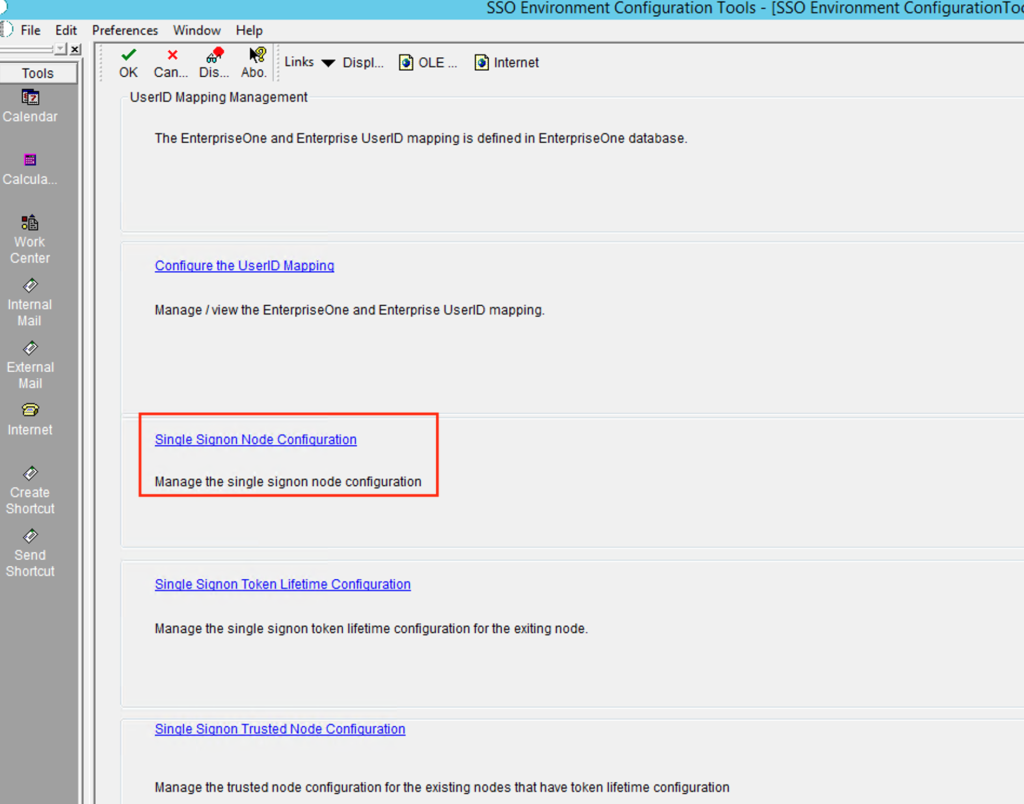Click the Cancel red X icon
The image size is (1024, 804).
pyautogui.click(x=172, y=55)
